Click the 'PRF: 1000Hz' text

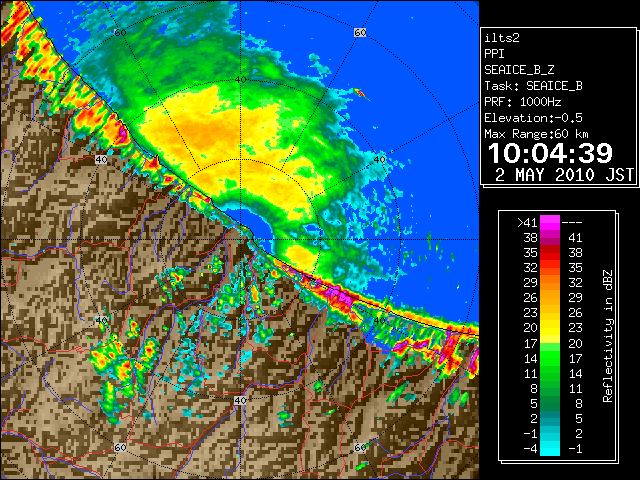pos(523,102)
